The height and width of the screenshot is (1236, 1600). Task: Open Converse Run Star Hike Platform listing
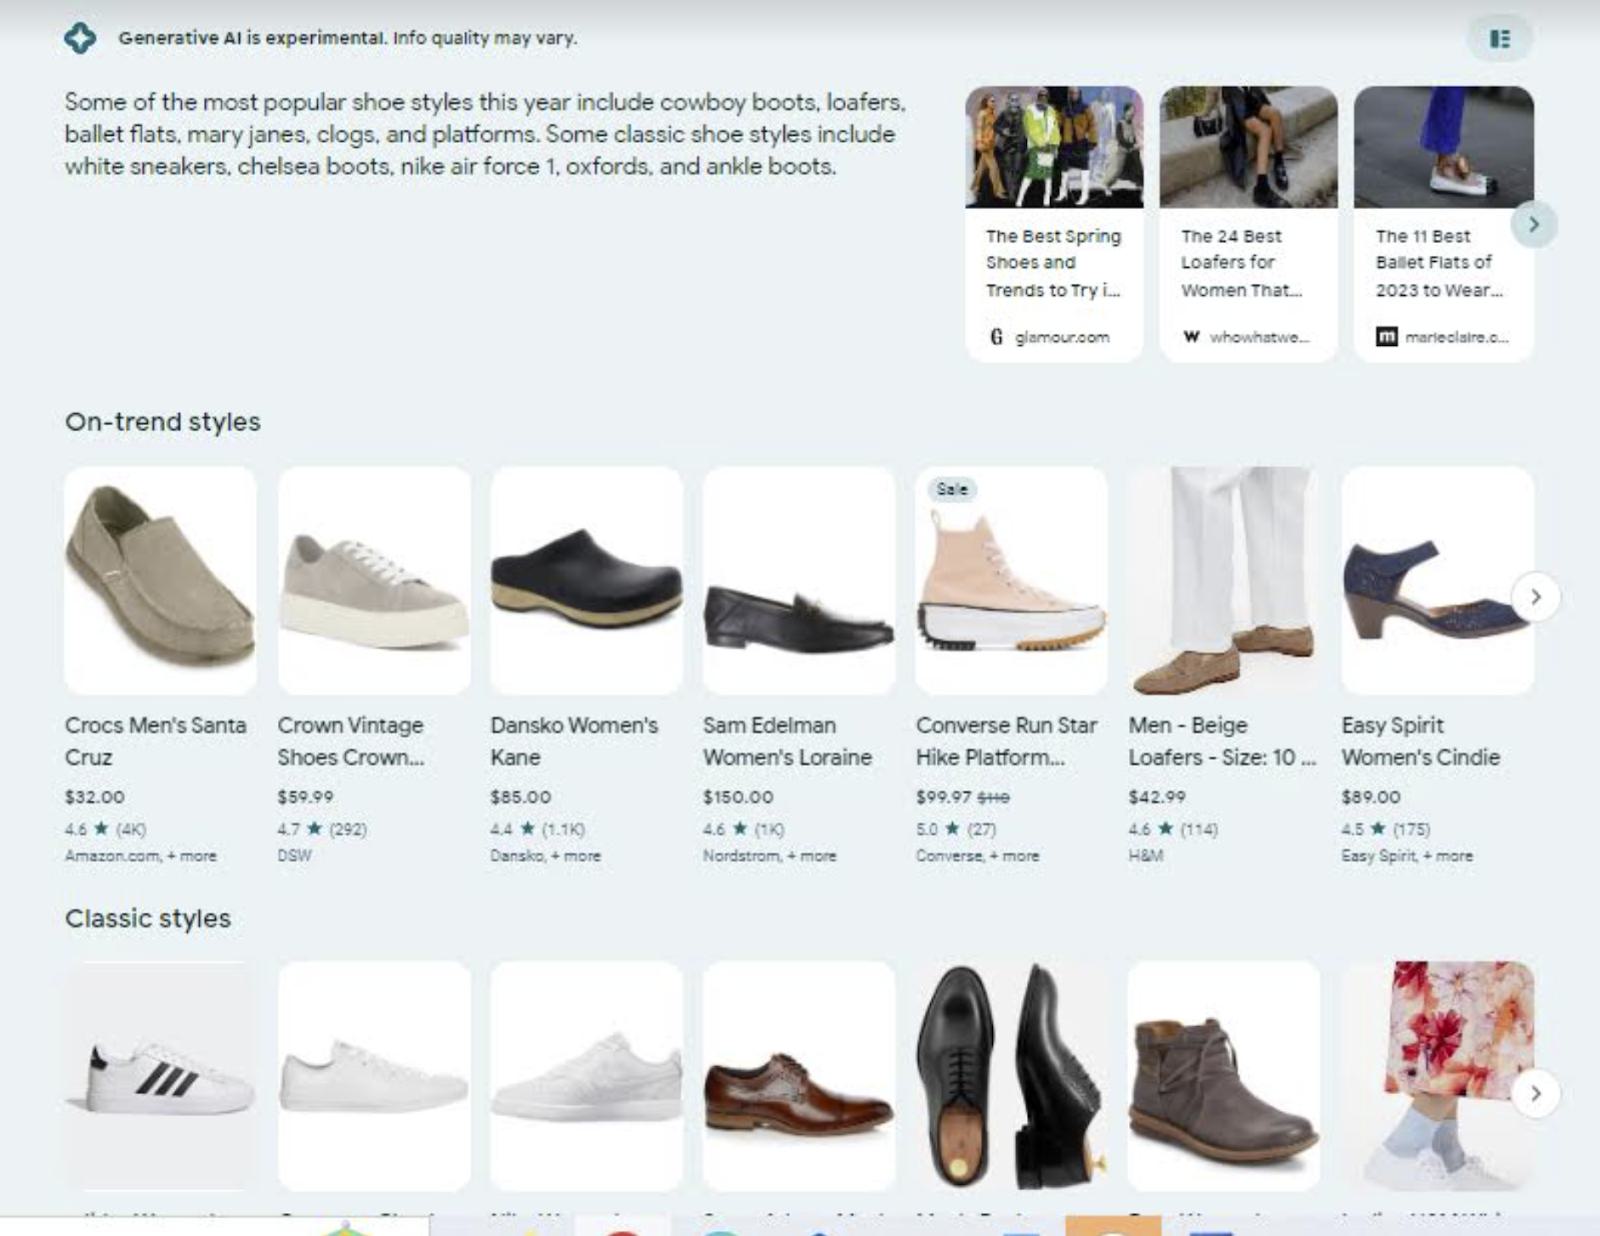pyautogui.click(x=1006, y=741)
